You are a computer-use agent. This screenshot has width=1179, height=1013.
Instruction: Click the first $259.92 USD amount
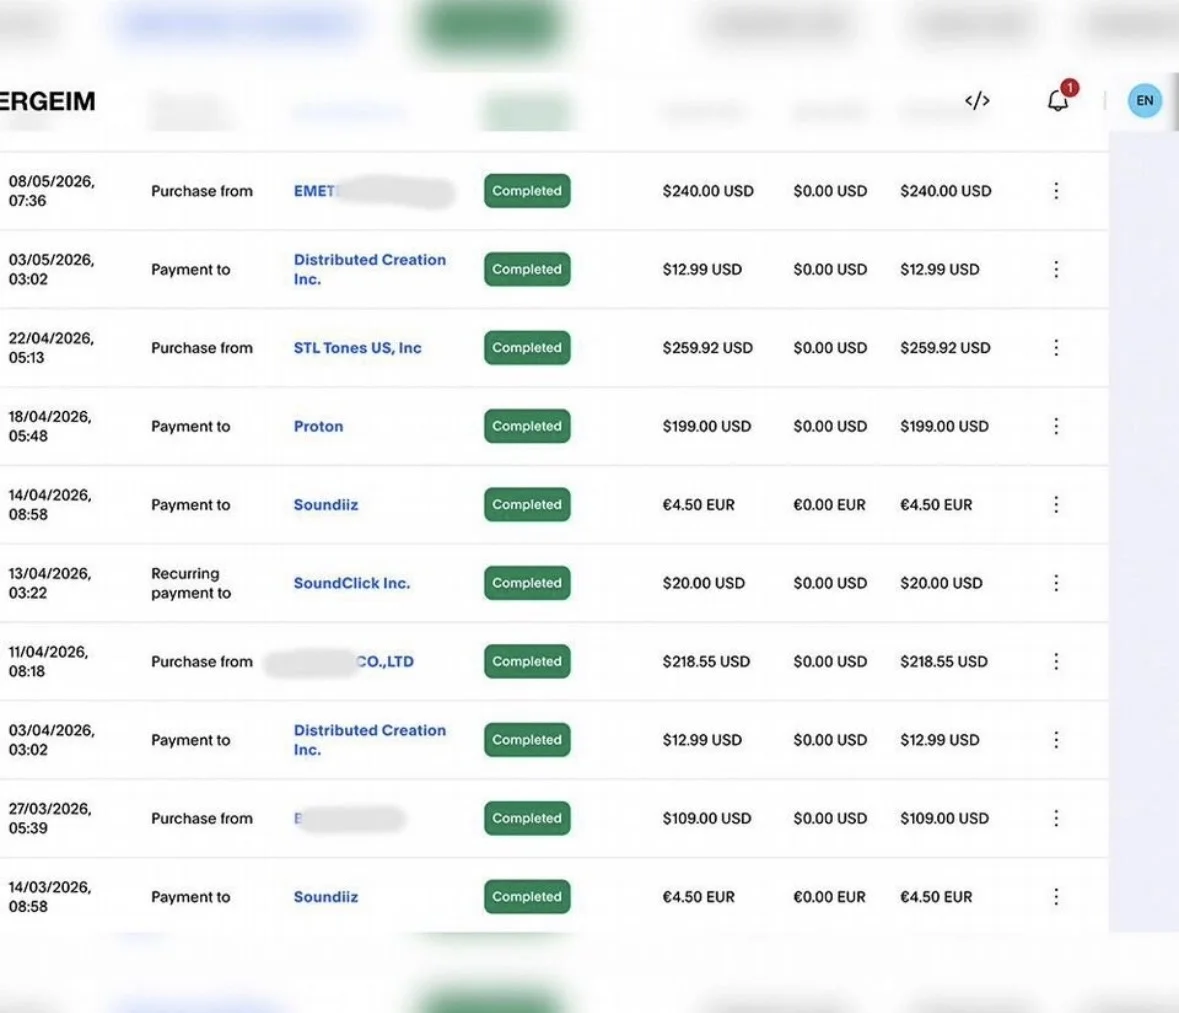point(708,348)
